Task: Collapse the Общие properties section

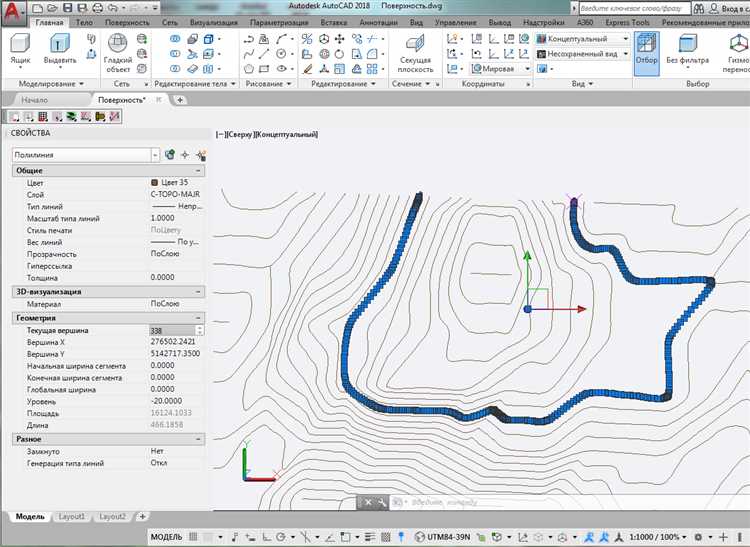Action: coord(198,171)
